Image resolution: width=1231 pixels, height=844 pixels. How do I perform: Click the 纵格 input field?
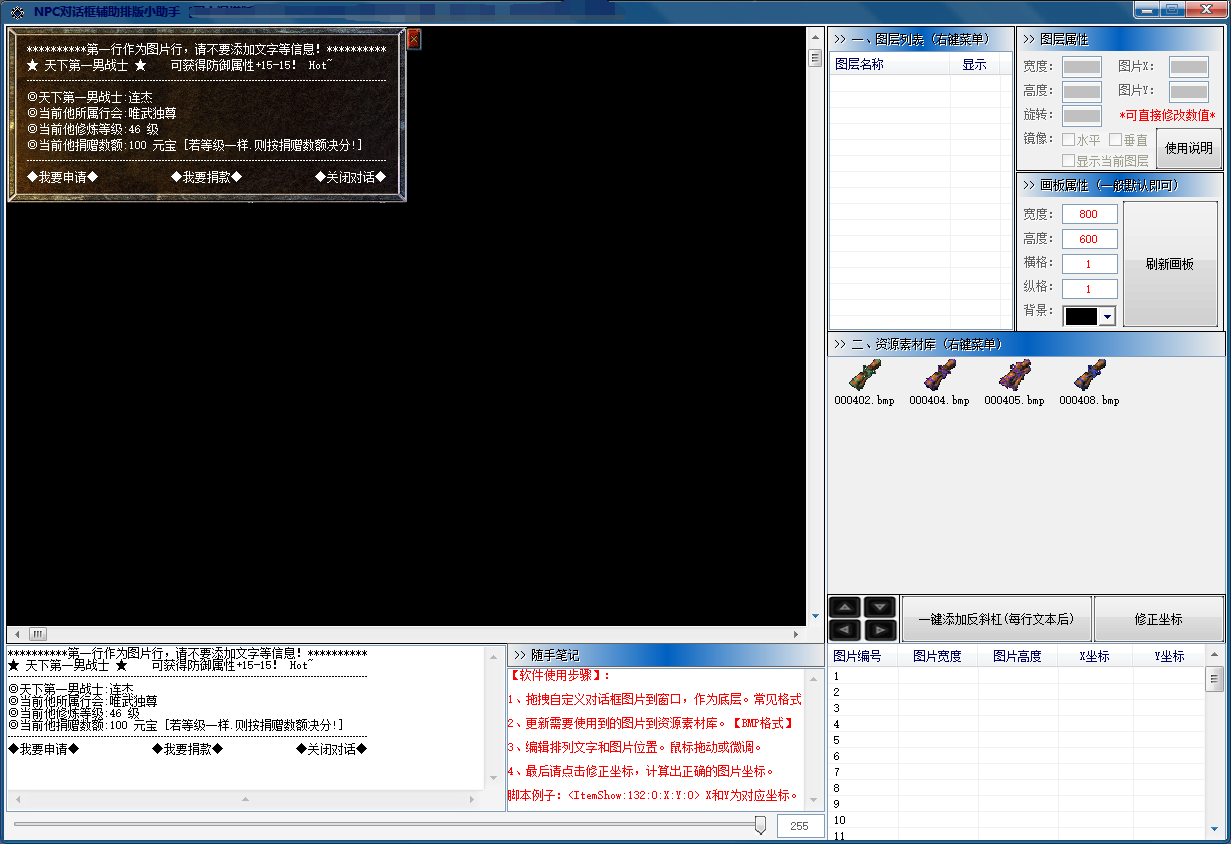[x=1089, y=289]
